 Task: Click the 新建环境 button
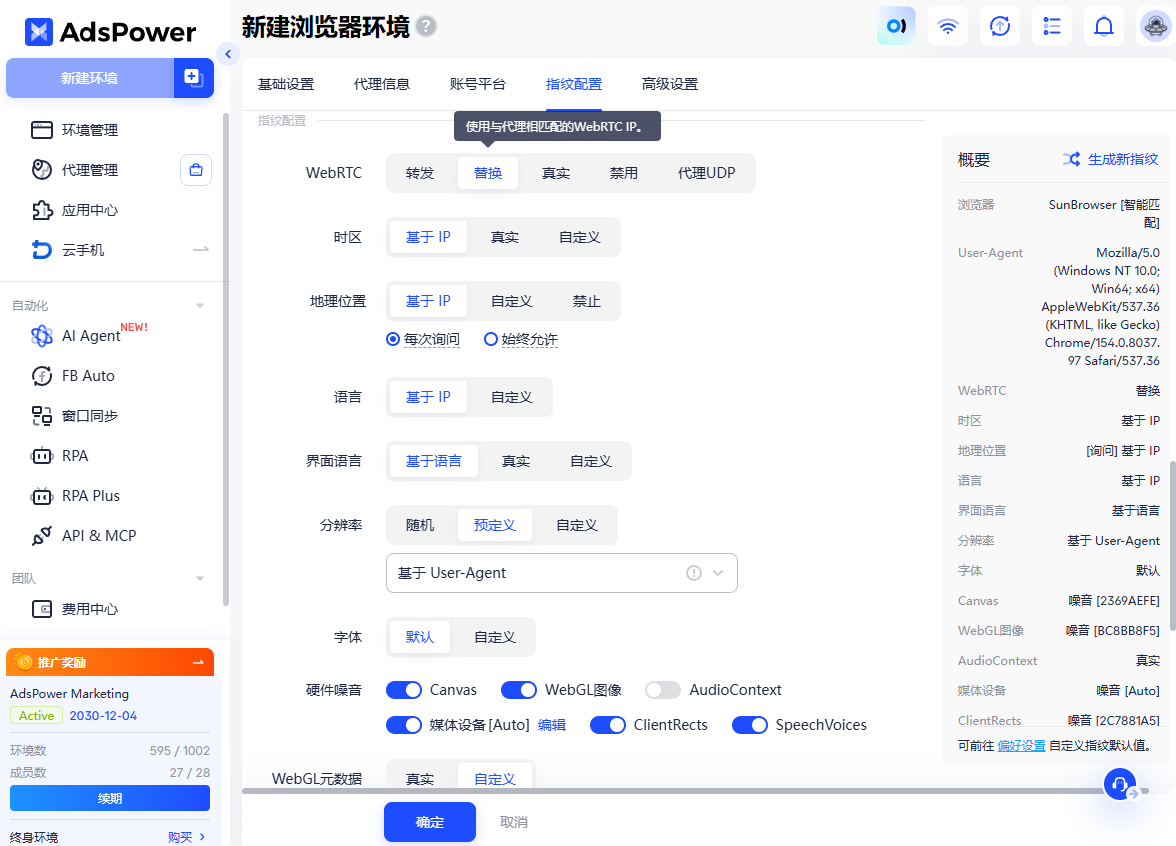tap(90, 78)
